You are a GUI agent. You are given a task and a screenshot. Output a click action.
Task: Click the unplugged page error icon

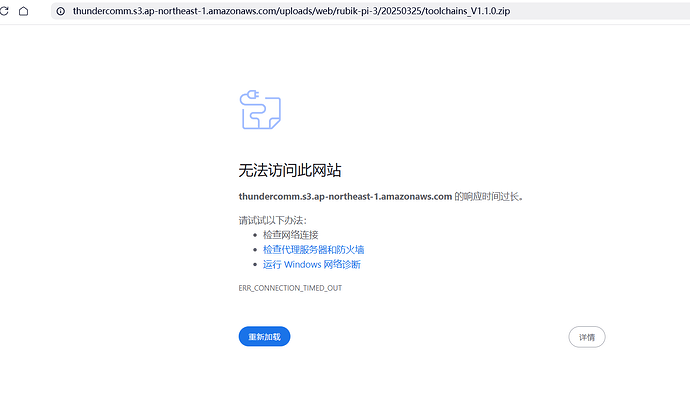[x=260, y=110]
